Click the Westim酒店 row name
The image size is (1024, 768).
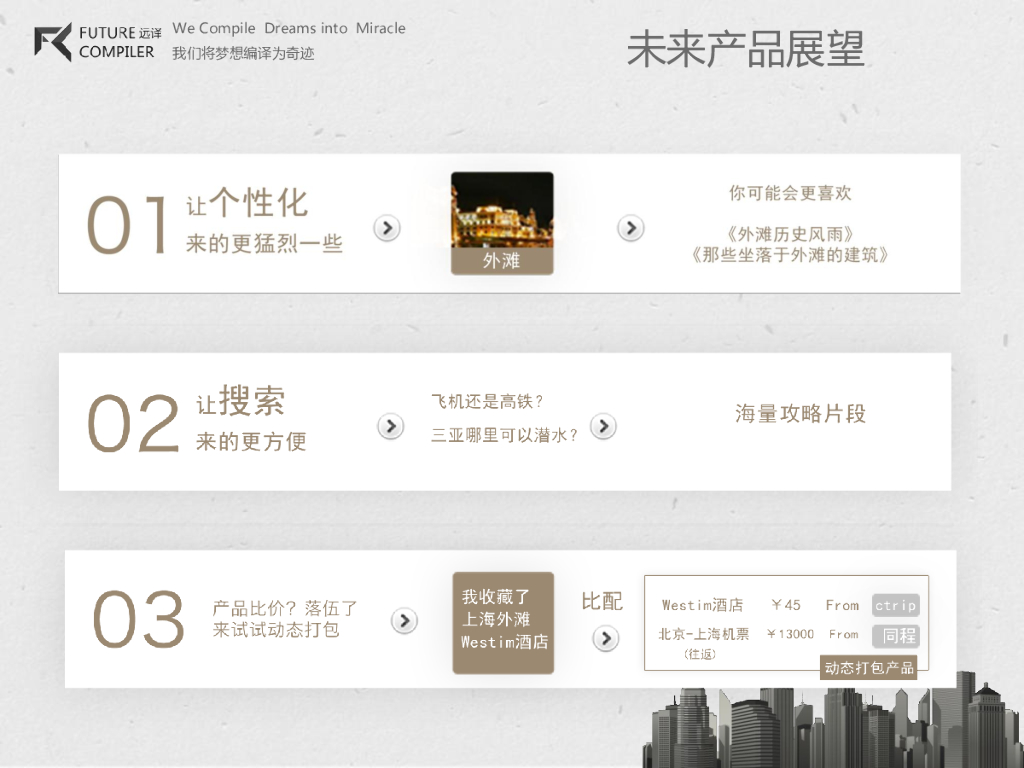(702, 605)
